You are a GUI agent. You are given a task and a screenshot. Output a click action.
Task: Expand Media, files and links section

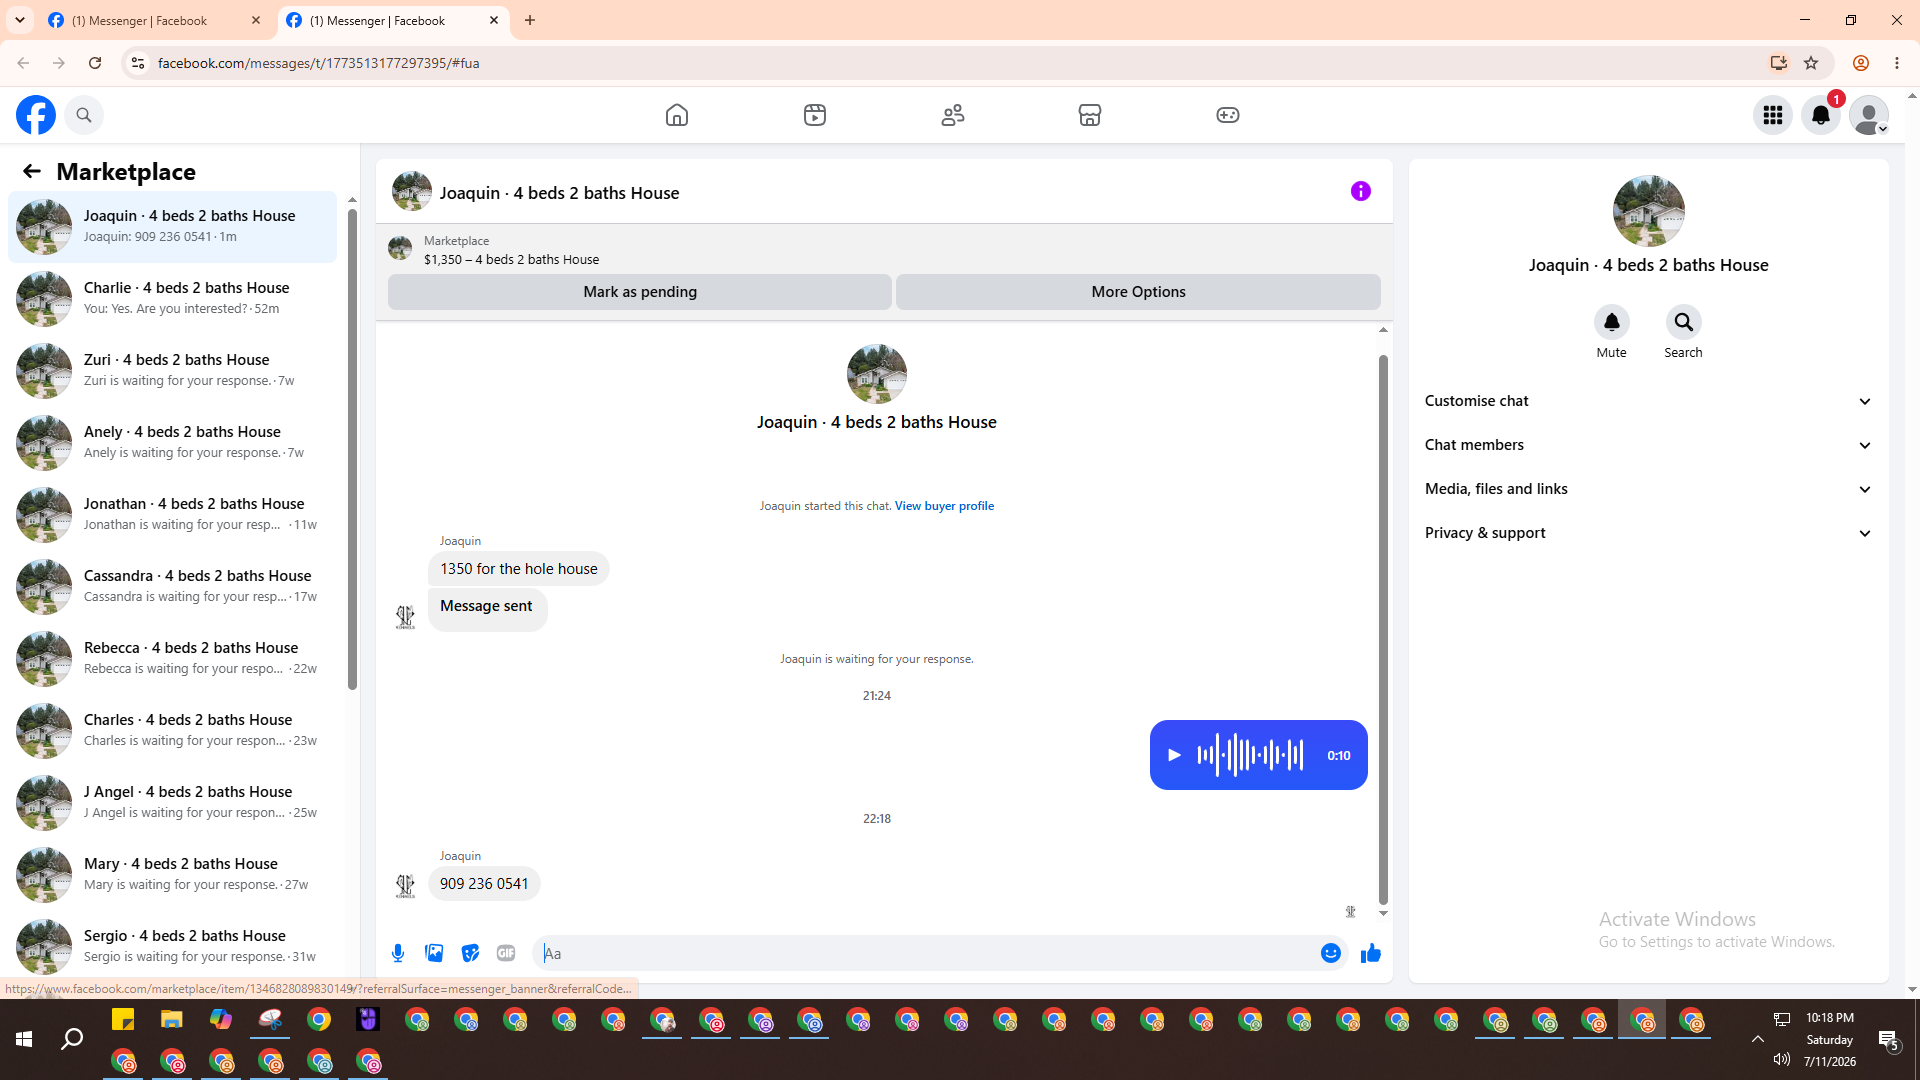[1648, 489]
